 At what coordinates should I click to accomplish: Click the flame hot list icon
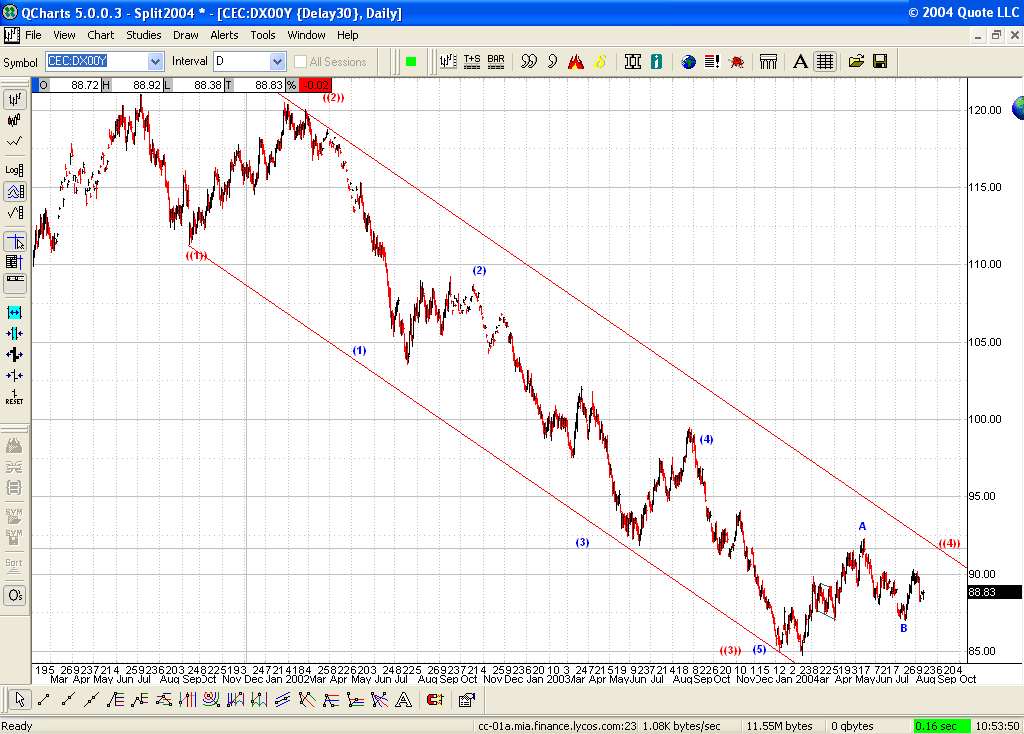576,61
